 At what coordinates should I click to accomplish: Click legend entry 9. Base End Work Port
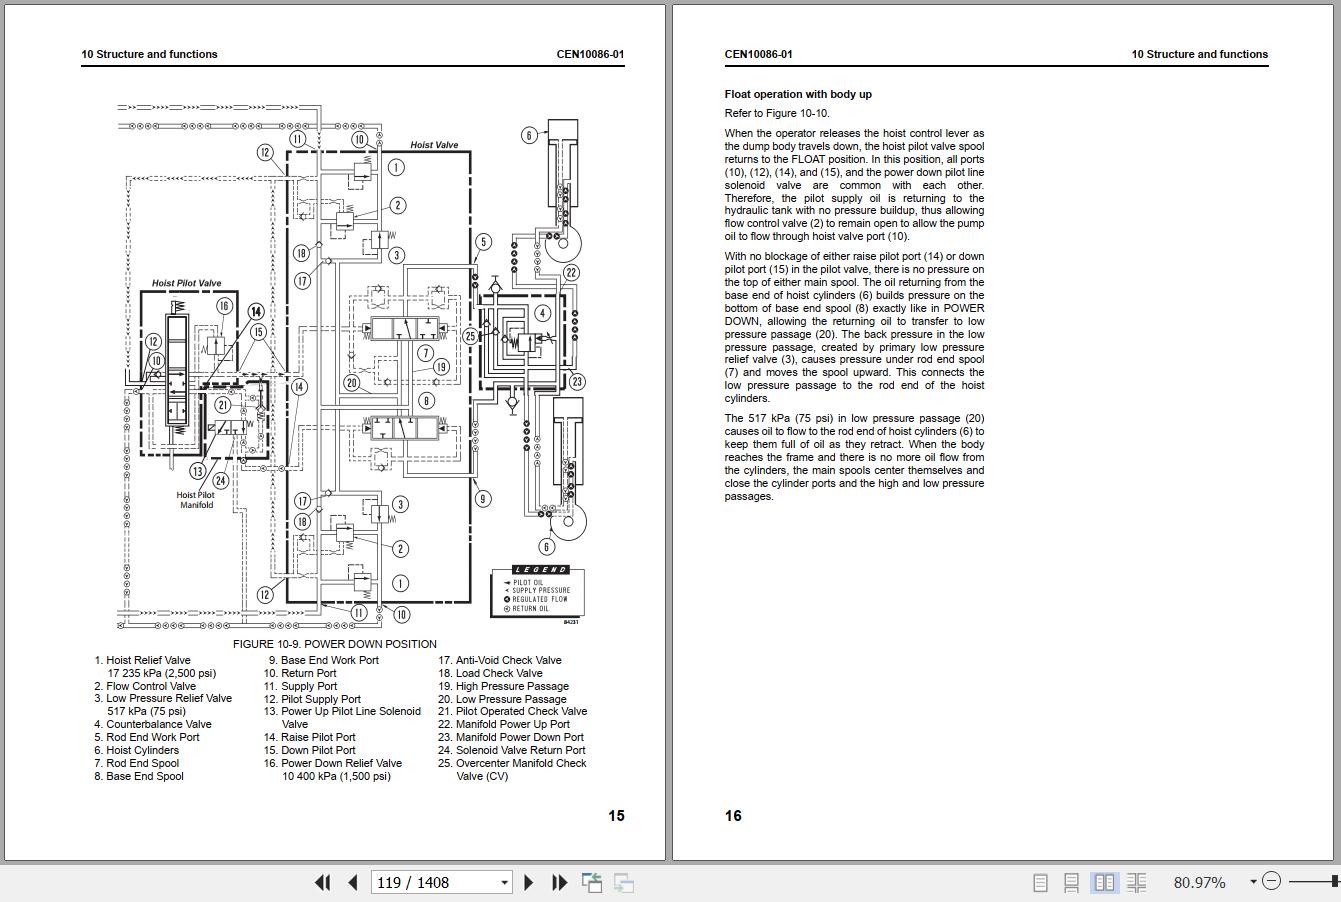(323, 660)
